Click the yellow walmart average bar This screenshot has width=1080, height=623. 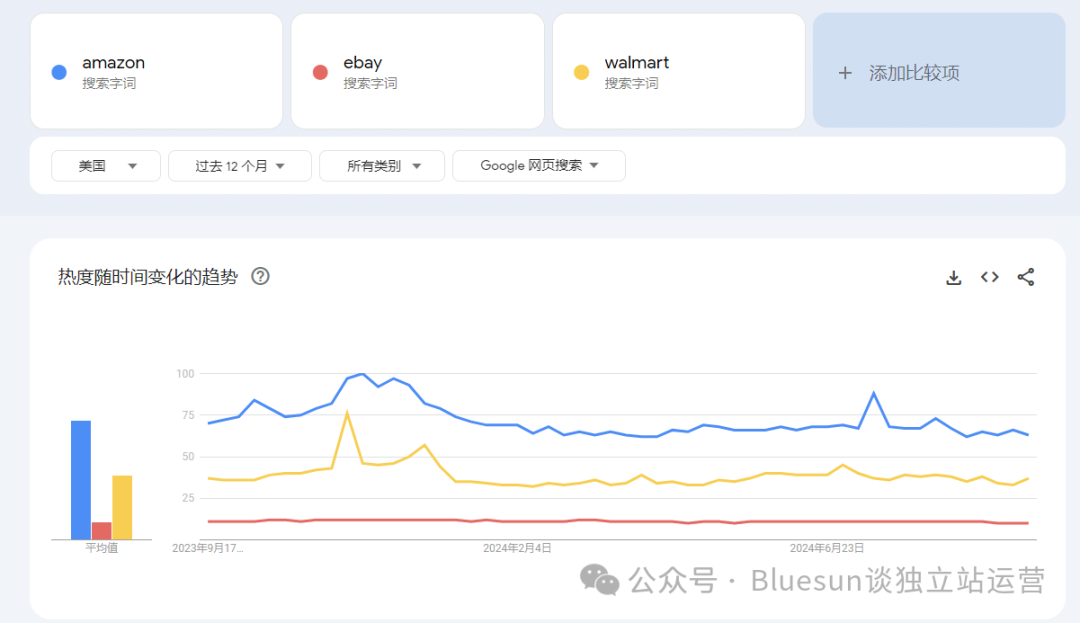[122, 507]
